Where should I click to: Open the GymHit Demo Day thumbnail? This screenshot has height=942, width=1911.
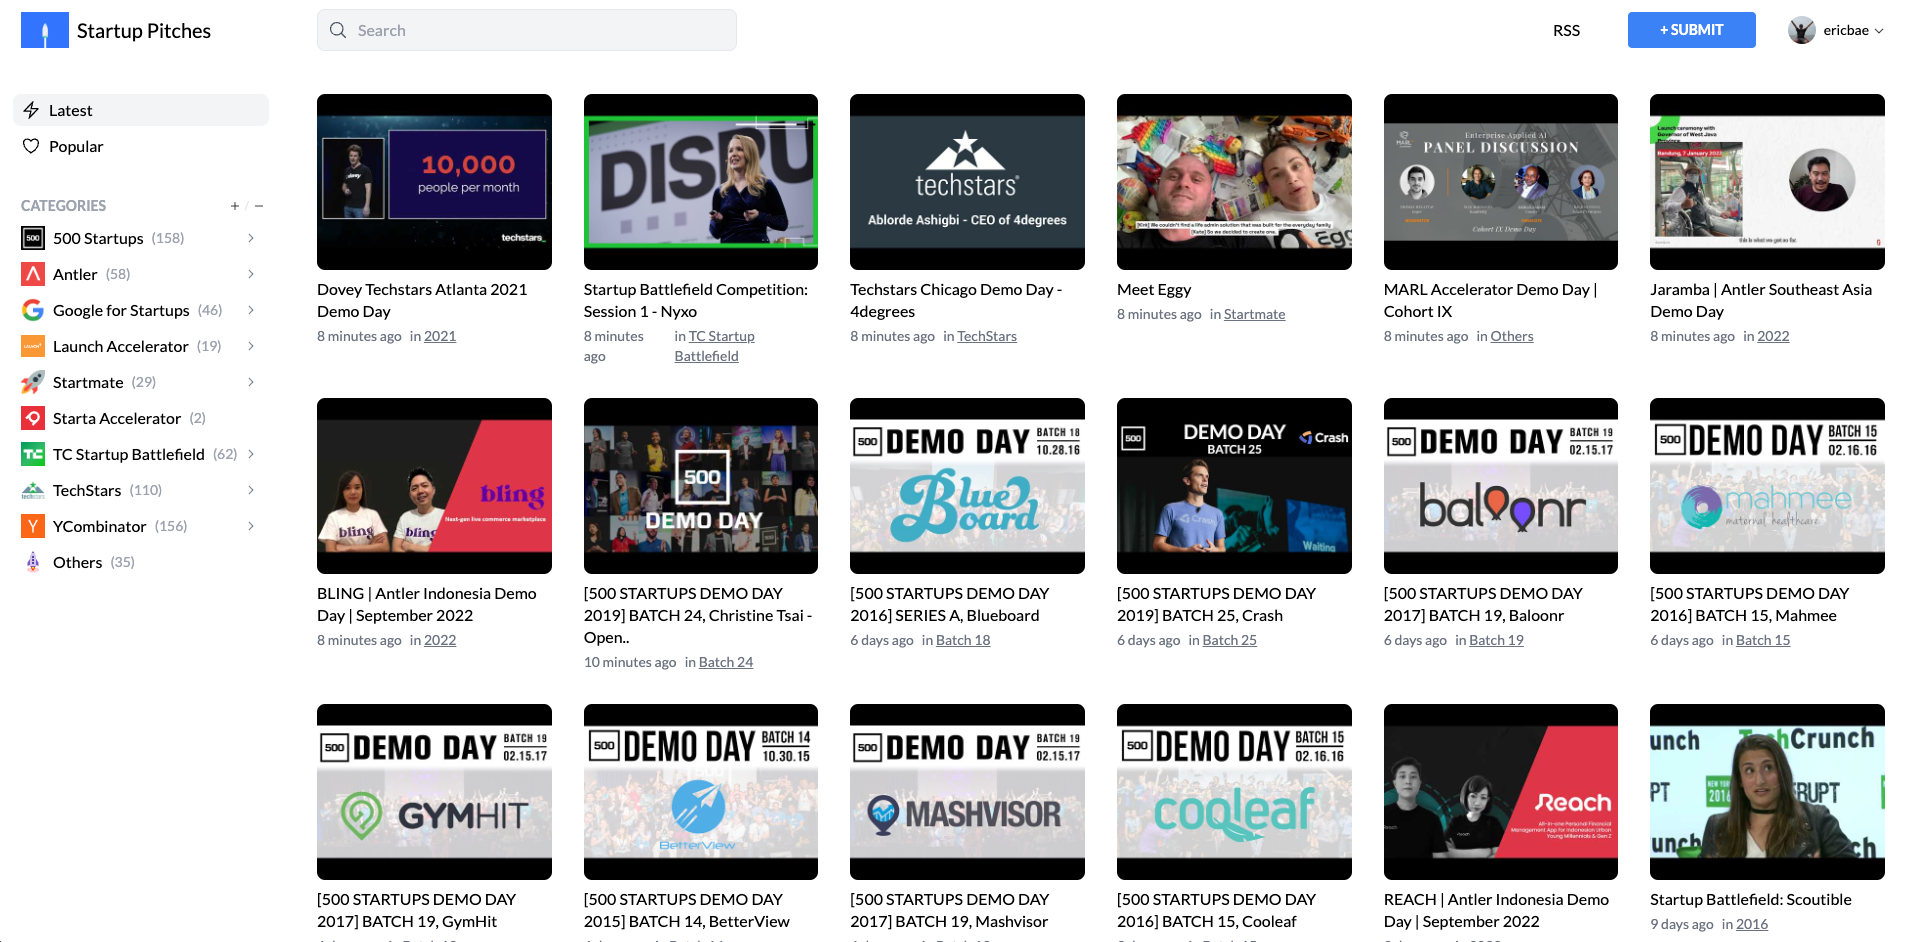tap(434, 792)
